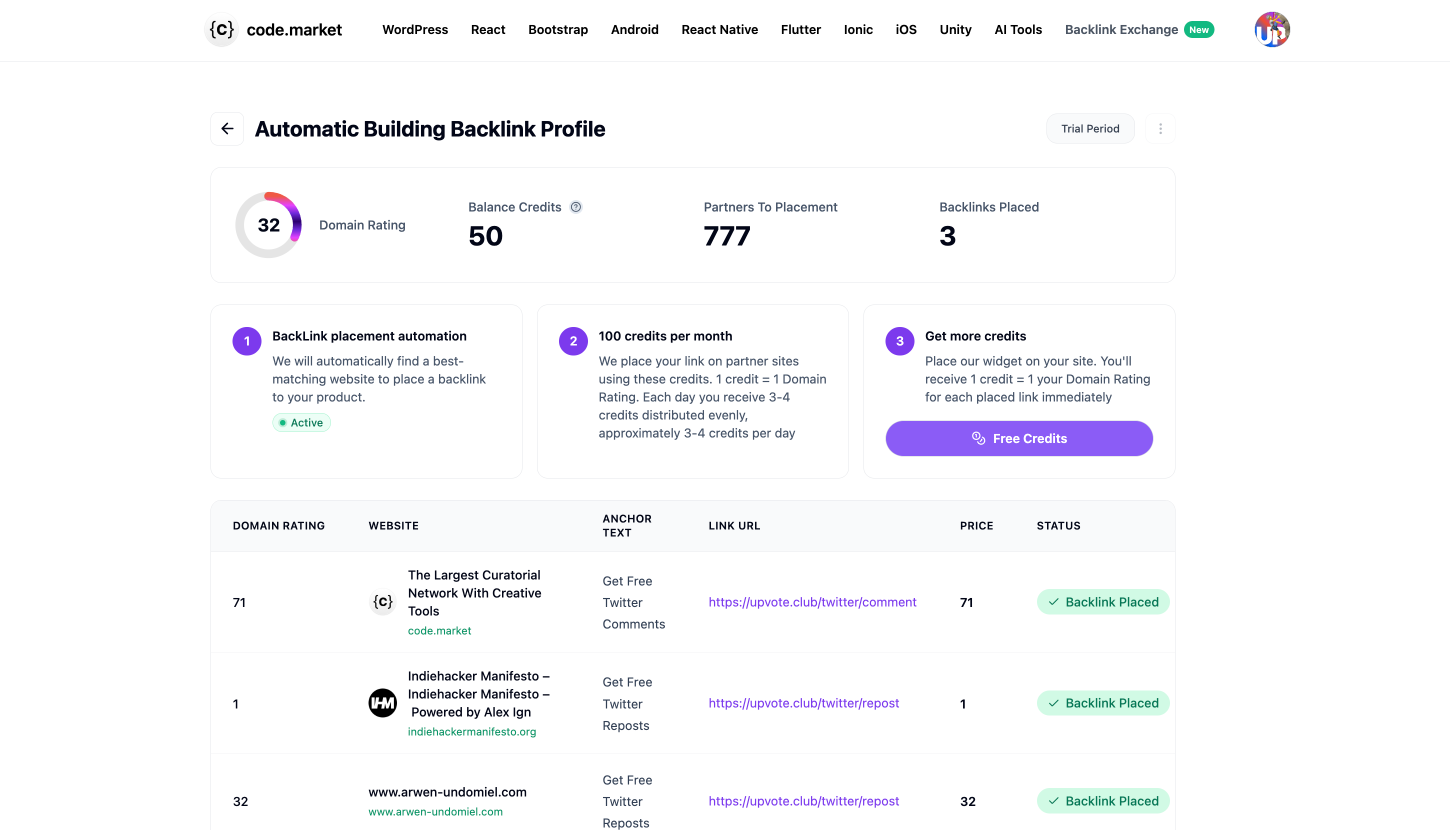Open the user profile avatar
The height and width of the screenshot is (830, 1450).
1271,29
